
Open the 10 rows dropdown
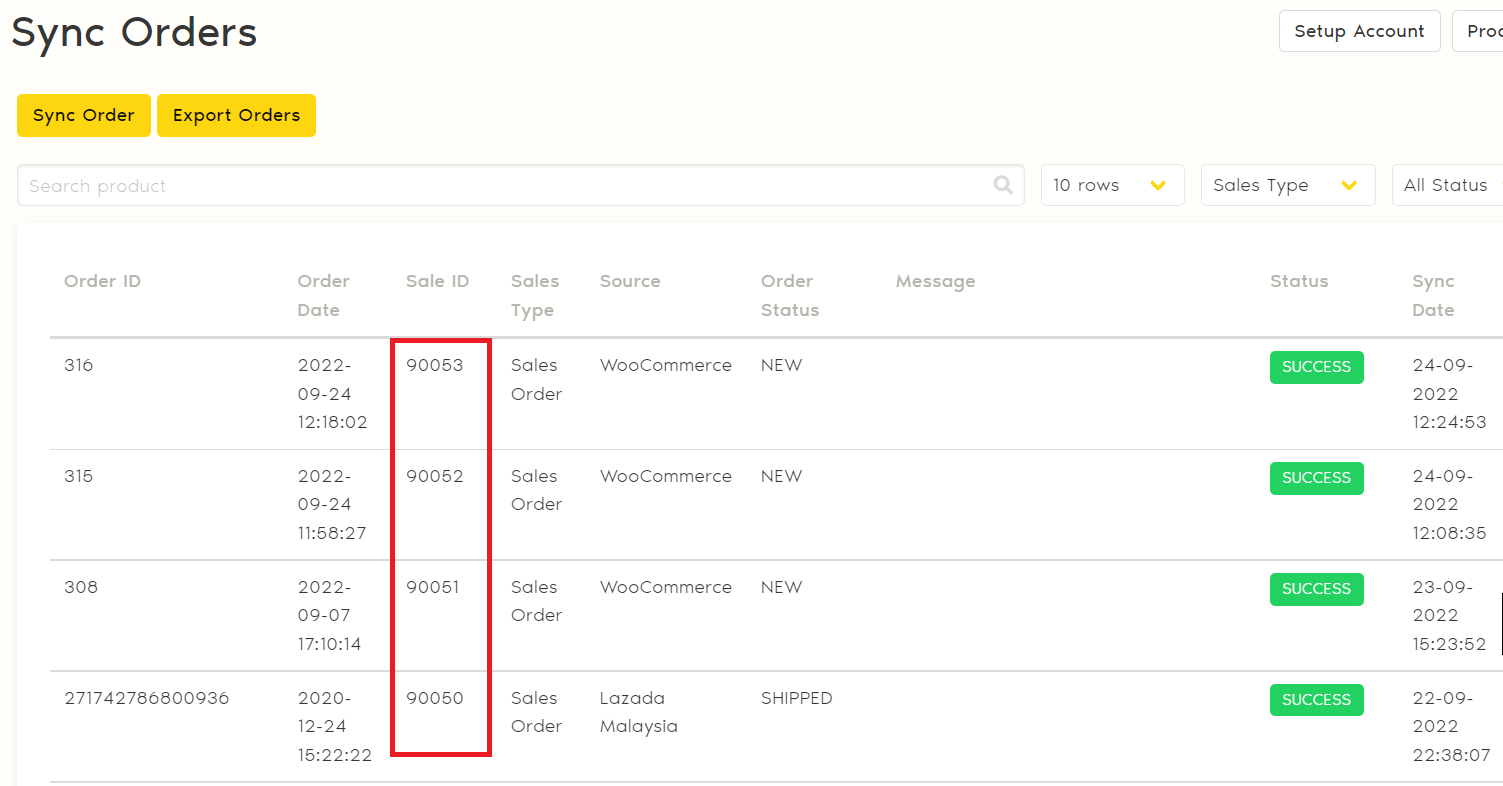tap(1112, 185)
